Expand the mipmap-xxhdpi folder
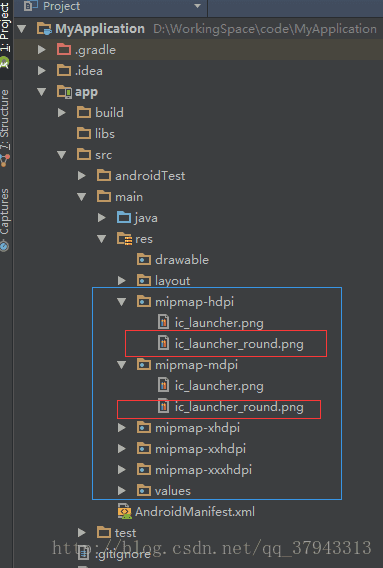 click(122, 449)
